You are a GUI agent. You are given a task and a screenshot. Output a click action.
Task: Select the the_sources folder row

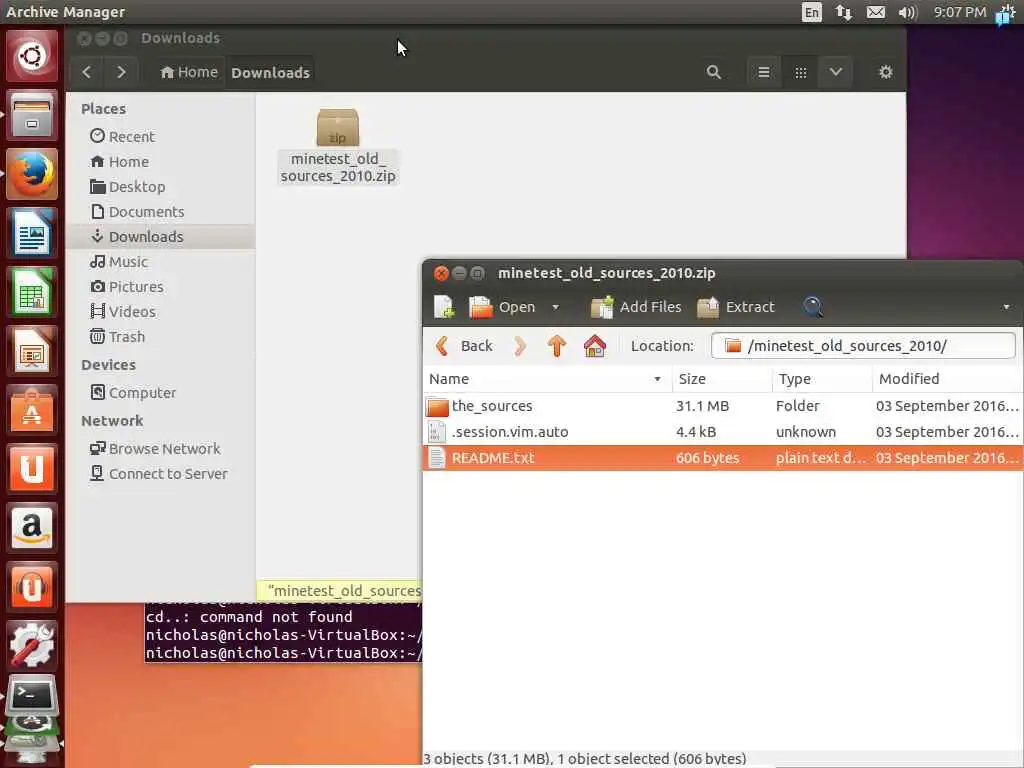pyautogui.click(x=723, y=406)
